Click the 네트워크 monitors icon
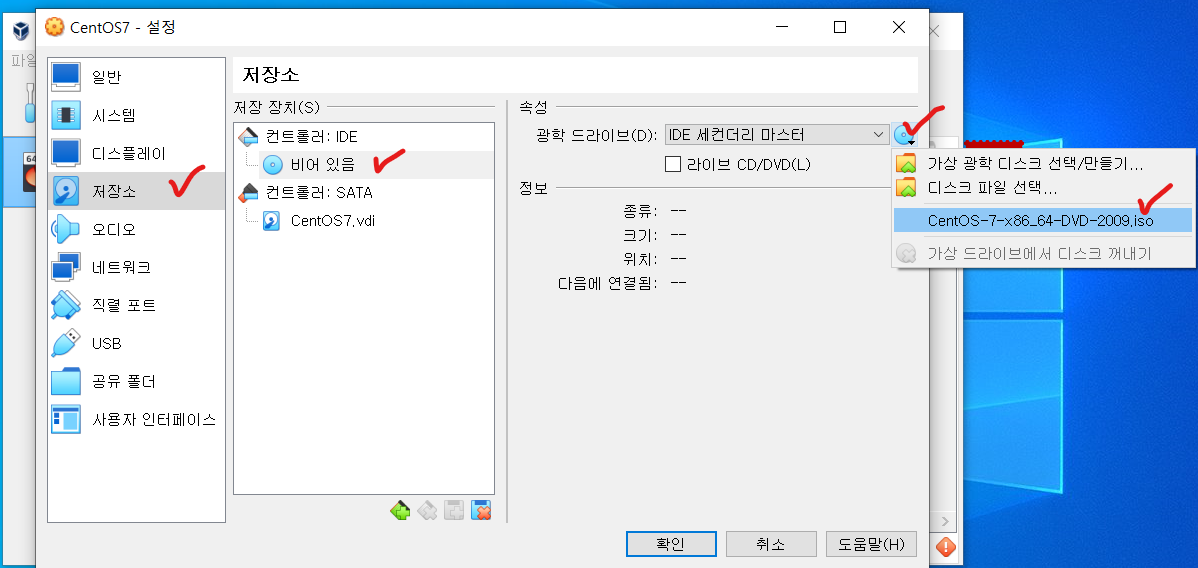 click(66, 267)
